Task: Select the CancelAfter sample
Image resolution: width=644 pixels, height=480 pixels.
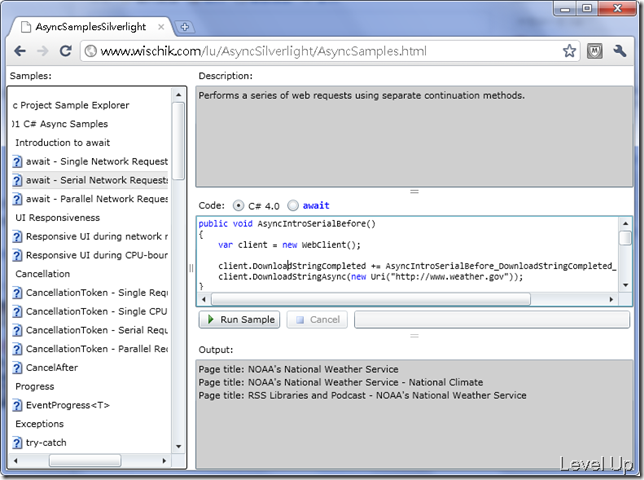Action: [x=52, y=367]
